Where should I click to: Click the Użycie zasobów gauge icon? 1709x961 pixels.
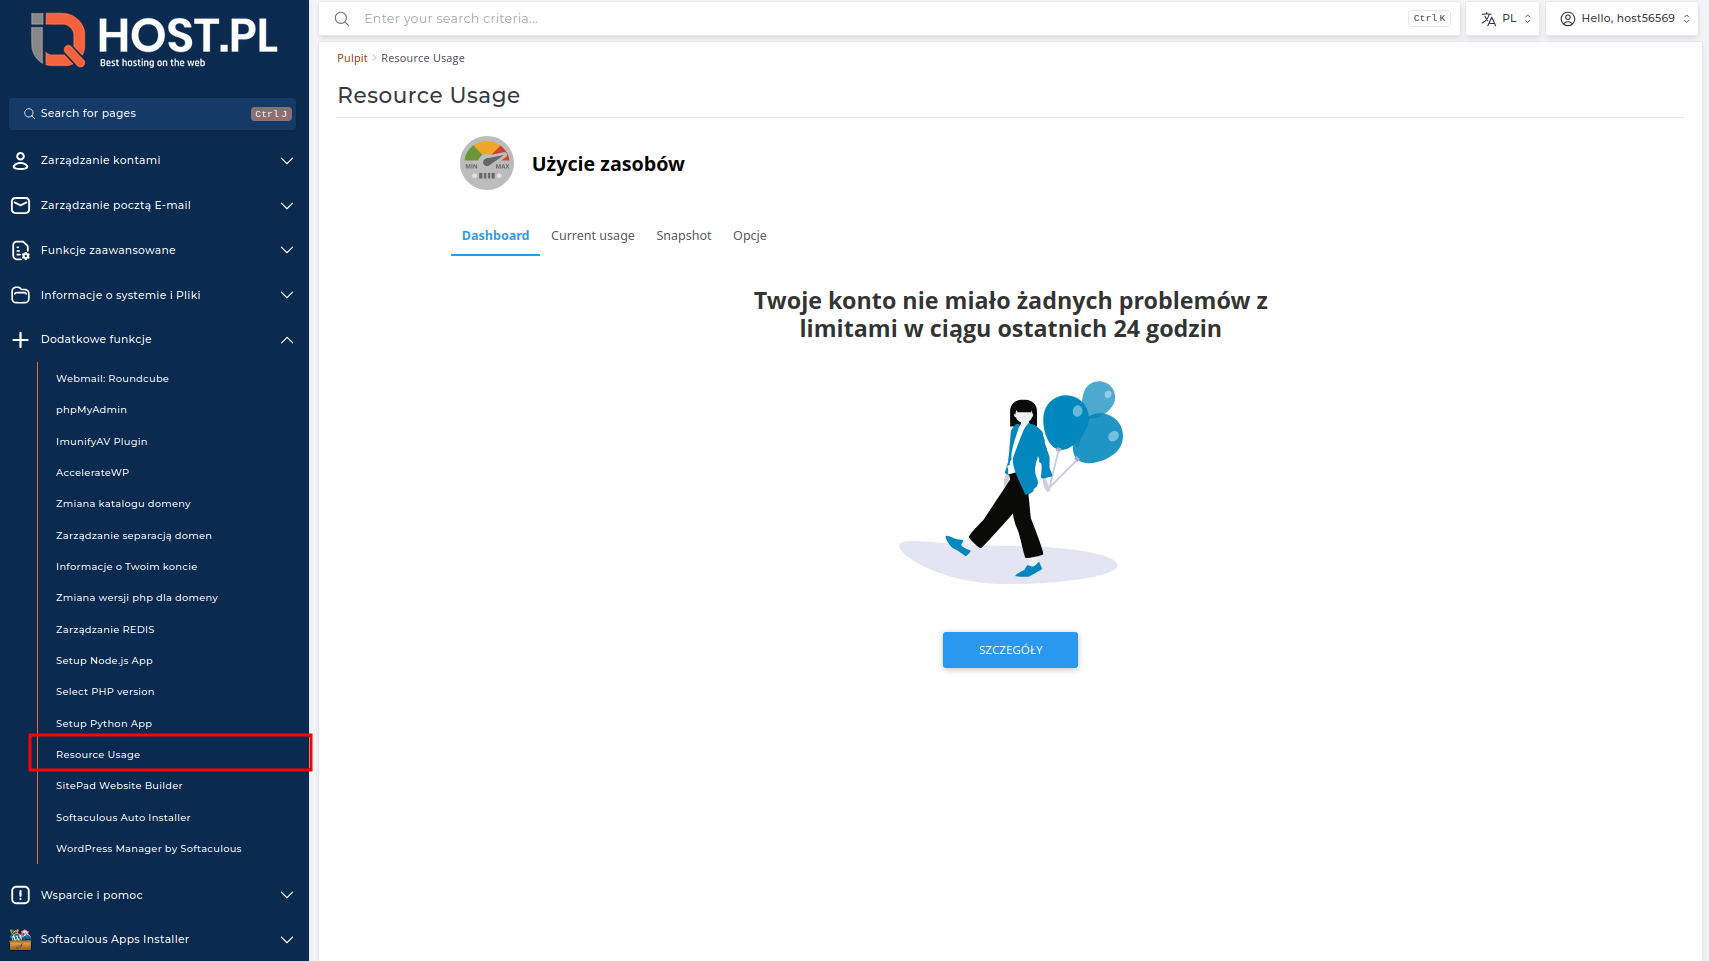click(x=486, y=162)
